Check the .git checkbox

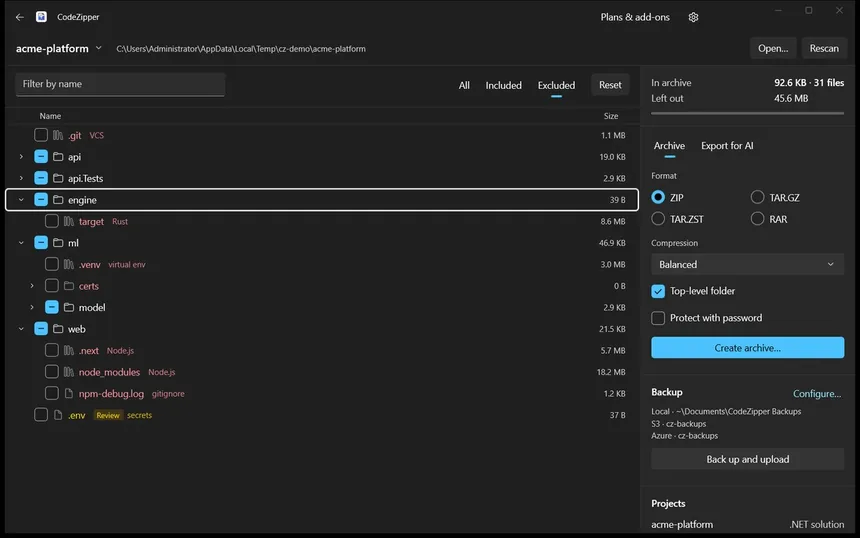[41, 135]
